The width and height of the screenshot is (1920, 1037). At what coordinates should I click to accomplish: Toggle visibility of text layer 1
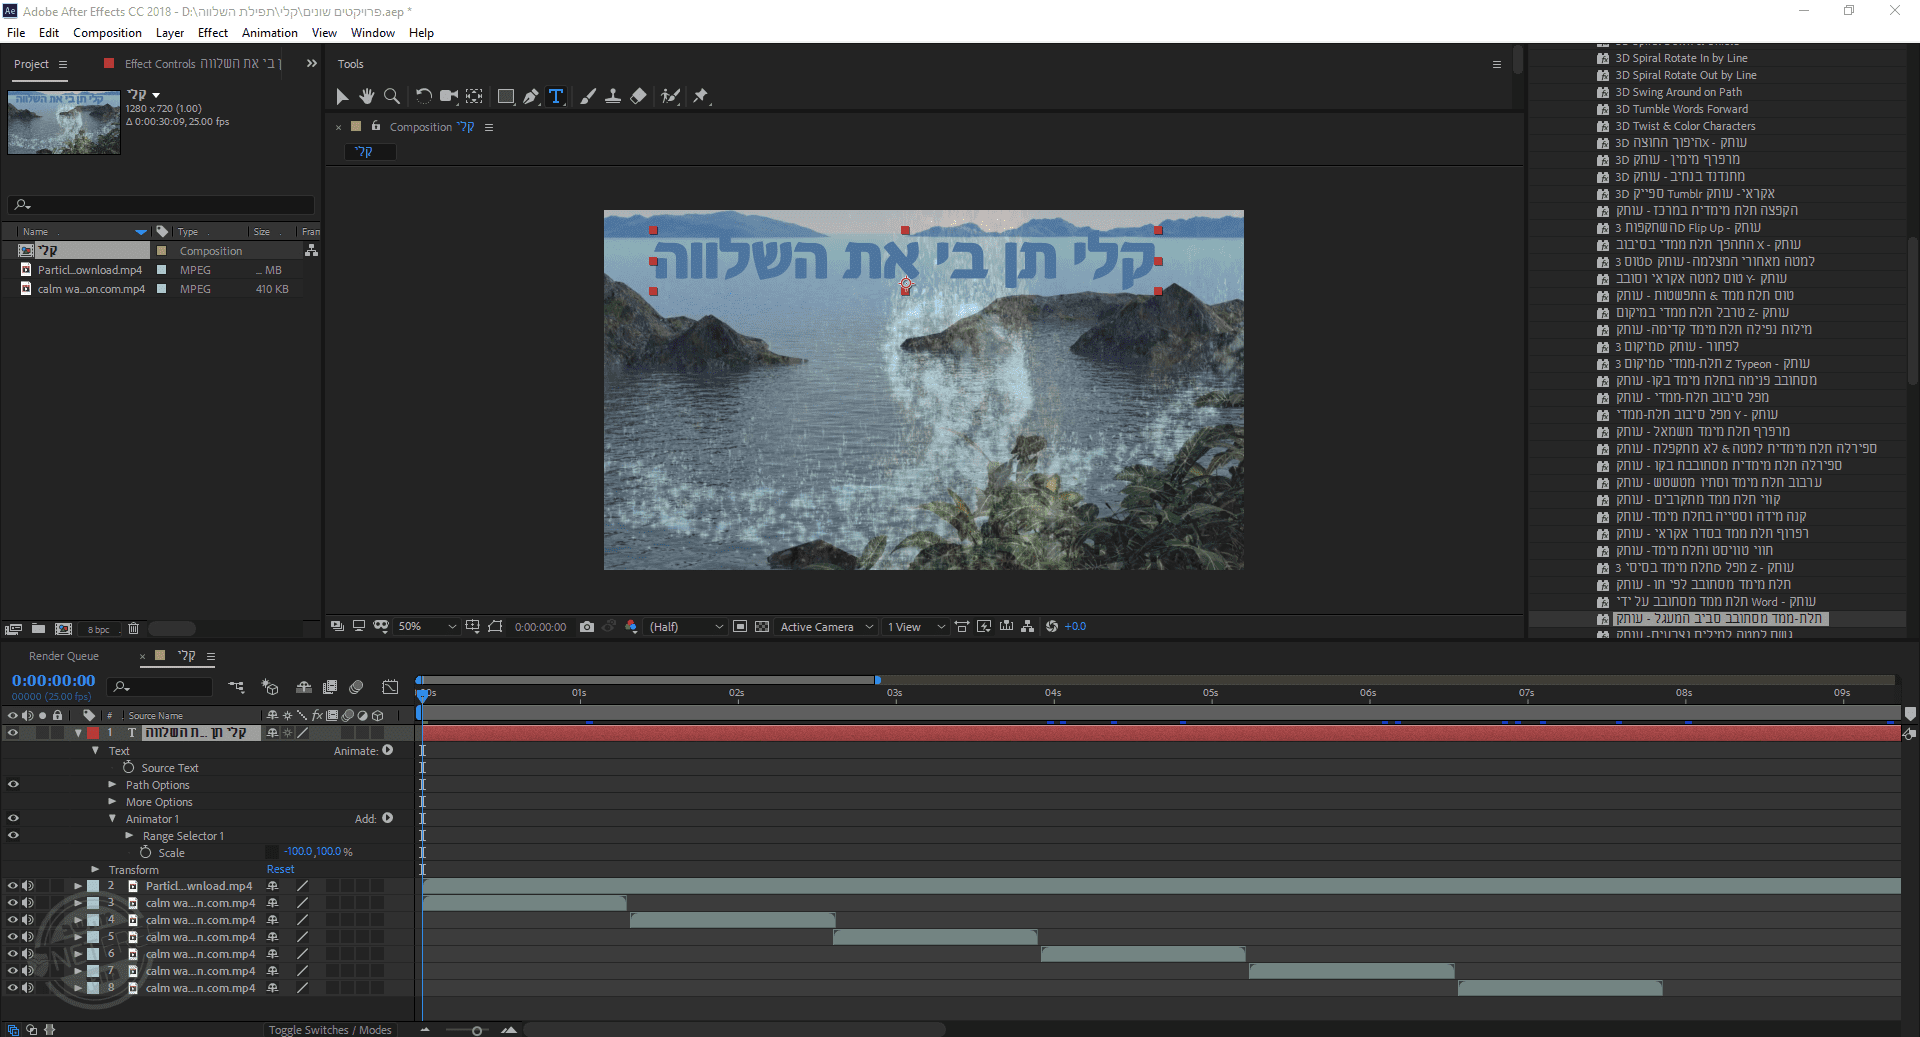pyautogui.click(x=13, y=733)
